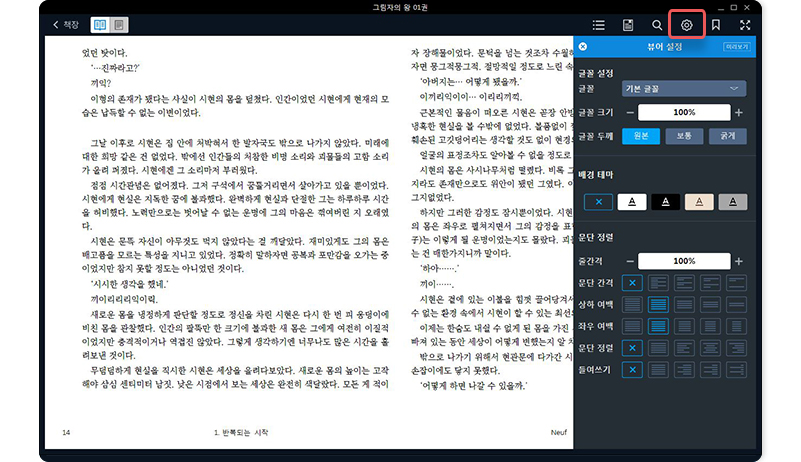This screenshot has width=801, height=462.
Task: Switch to two-page spread view
Action: (99, 24)
